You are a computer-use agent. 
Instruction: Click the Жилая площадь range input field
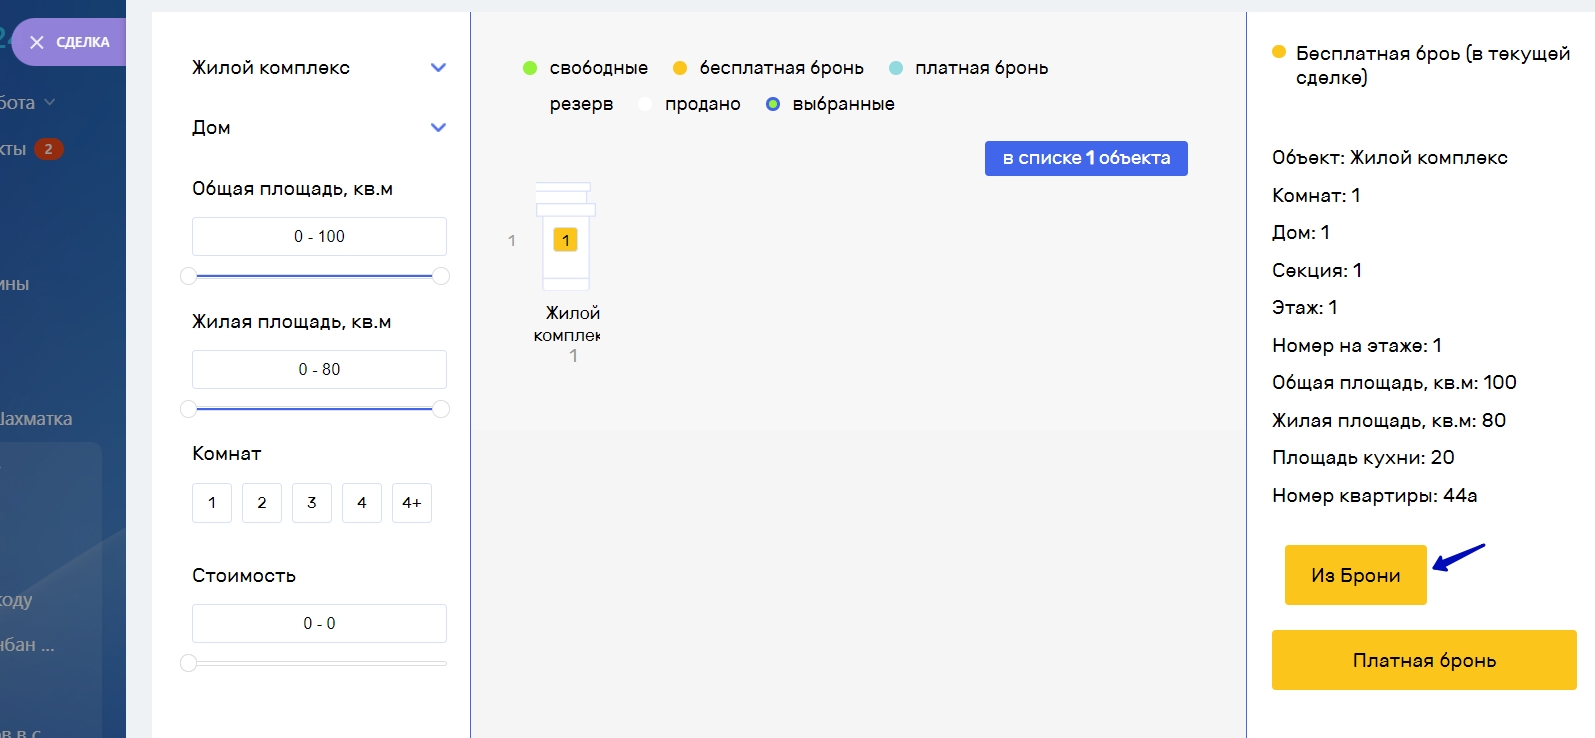319,370
